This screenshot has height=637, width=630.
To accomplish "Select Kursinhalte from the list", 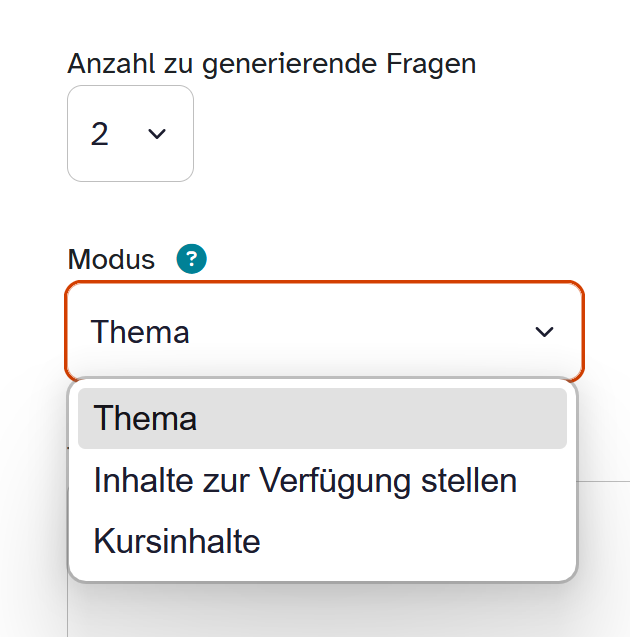I will [177, 541].
